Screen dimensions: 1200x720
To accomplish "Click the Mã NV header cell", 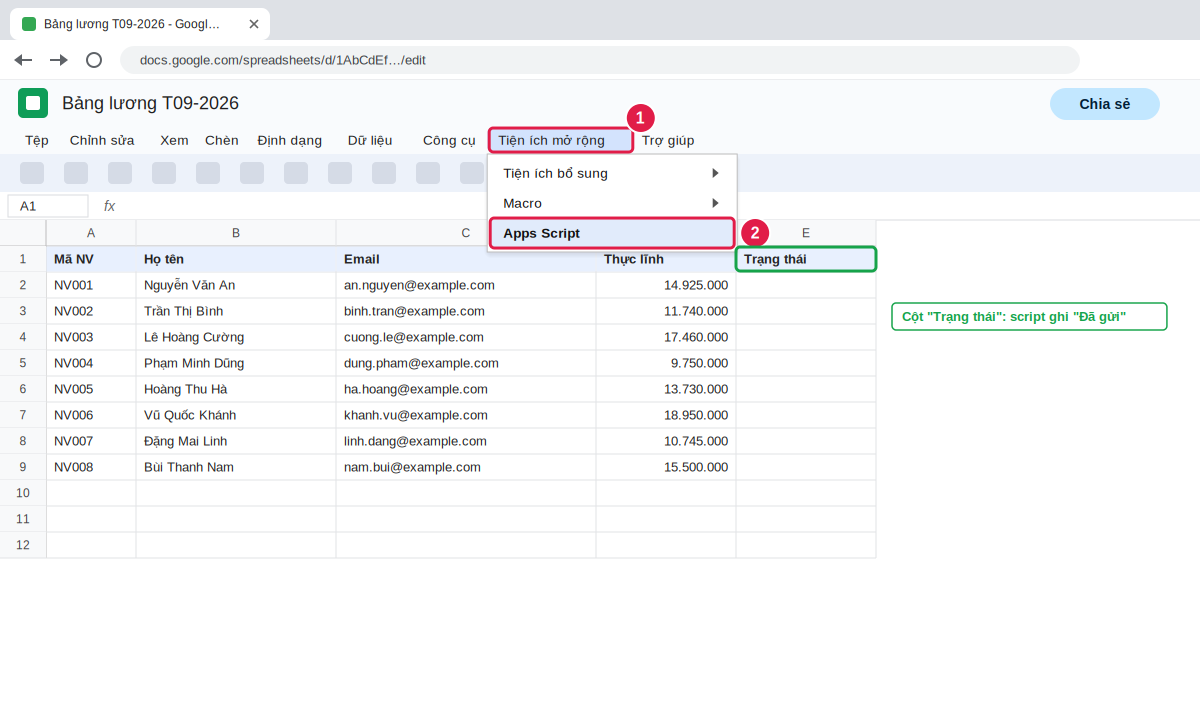I will (91, 259).
